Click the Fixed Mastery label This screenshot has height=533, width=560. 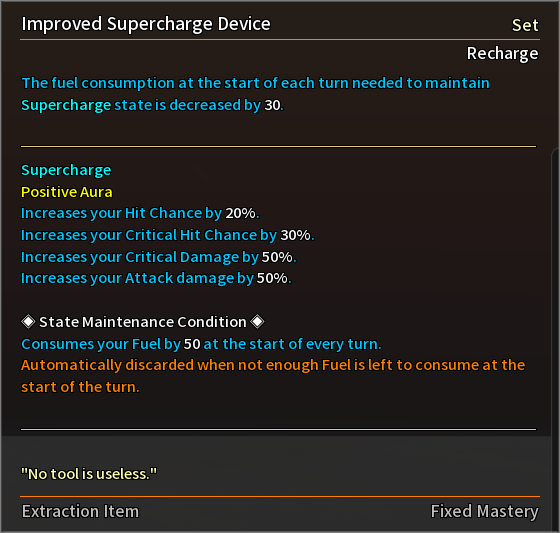(x=484, y=512)
